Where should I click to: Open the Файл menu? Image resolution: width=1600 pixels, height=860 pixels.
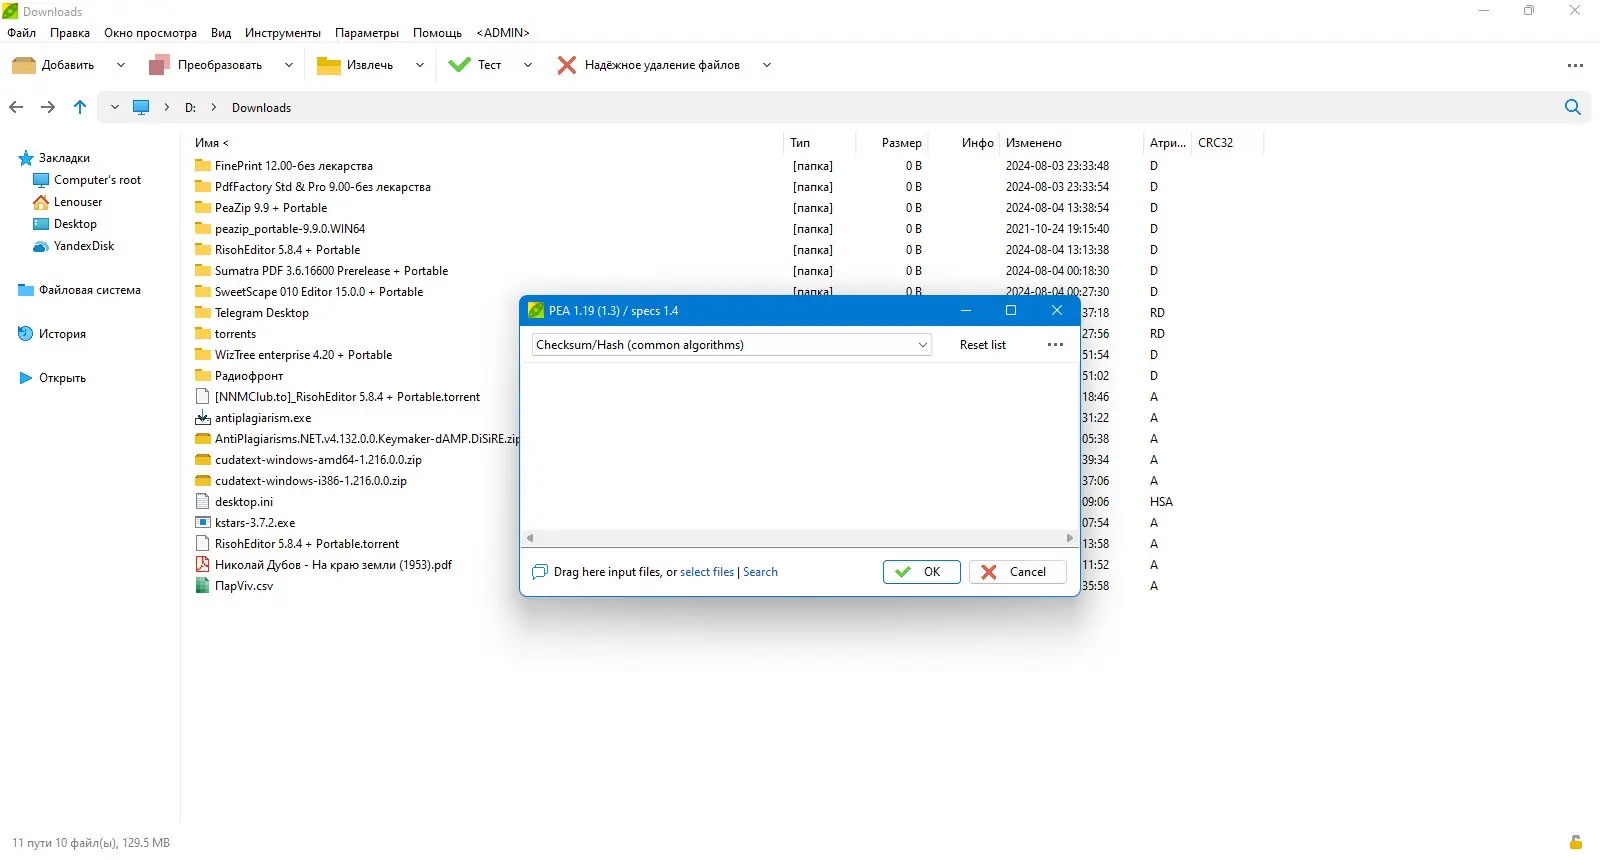(x=21, y=33)
